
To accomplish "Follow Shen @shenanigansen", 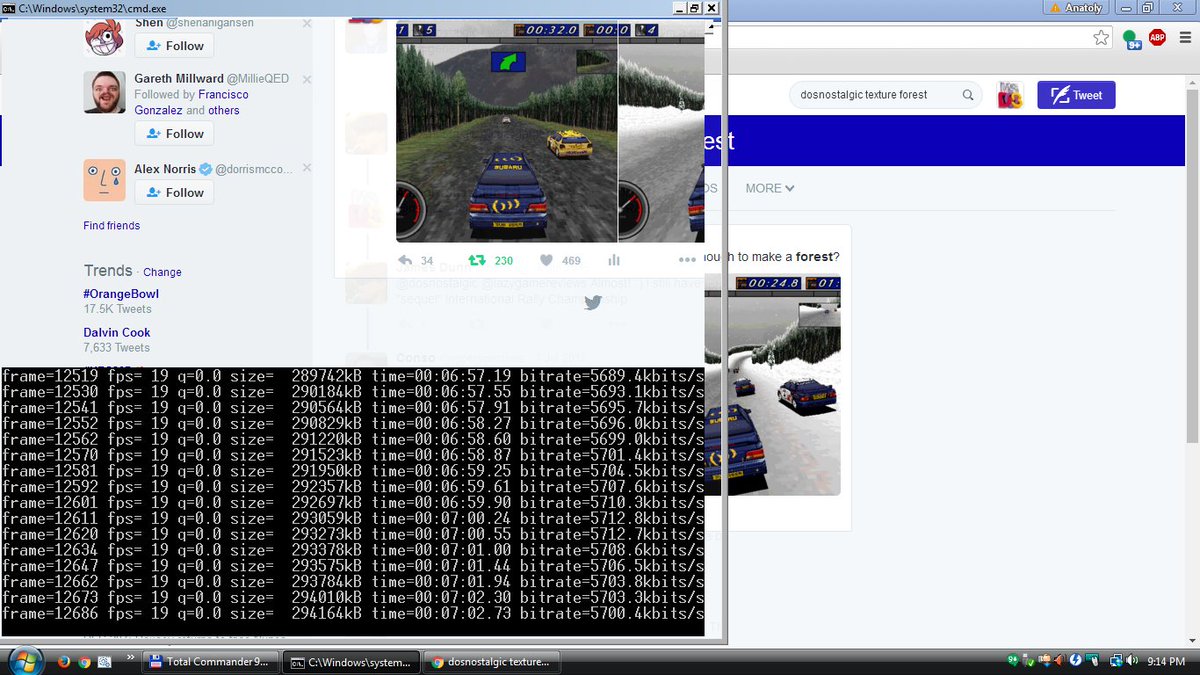I will [x=175, y=45].
